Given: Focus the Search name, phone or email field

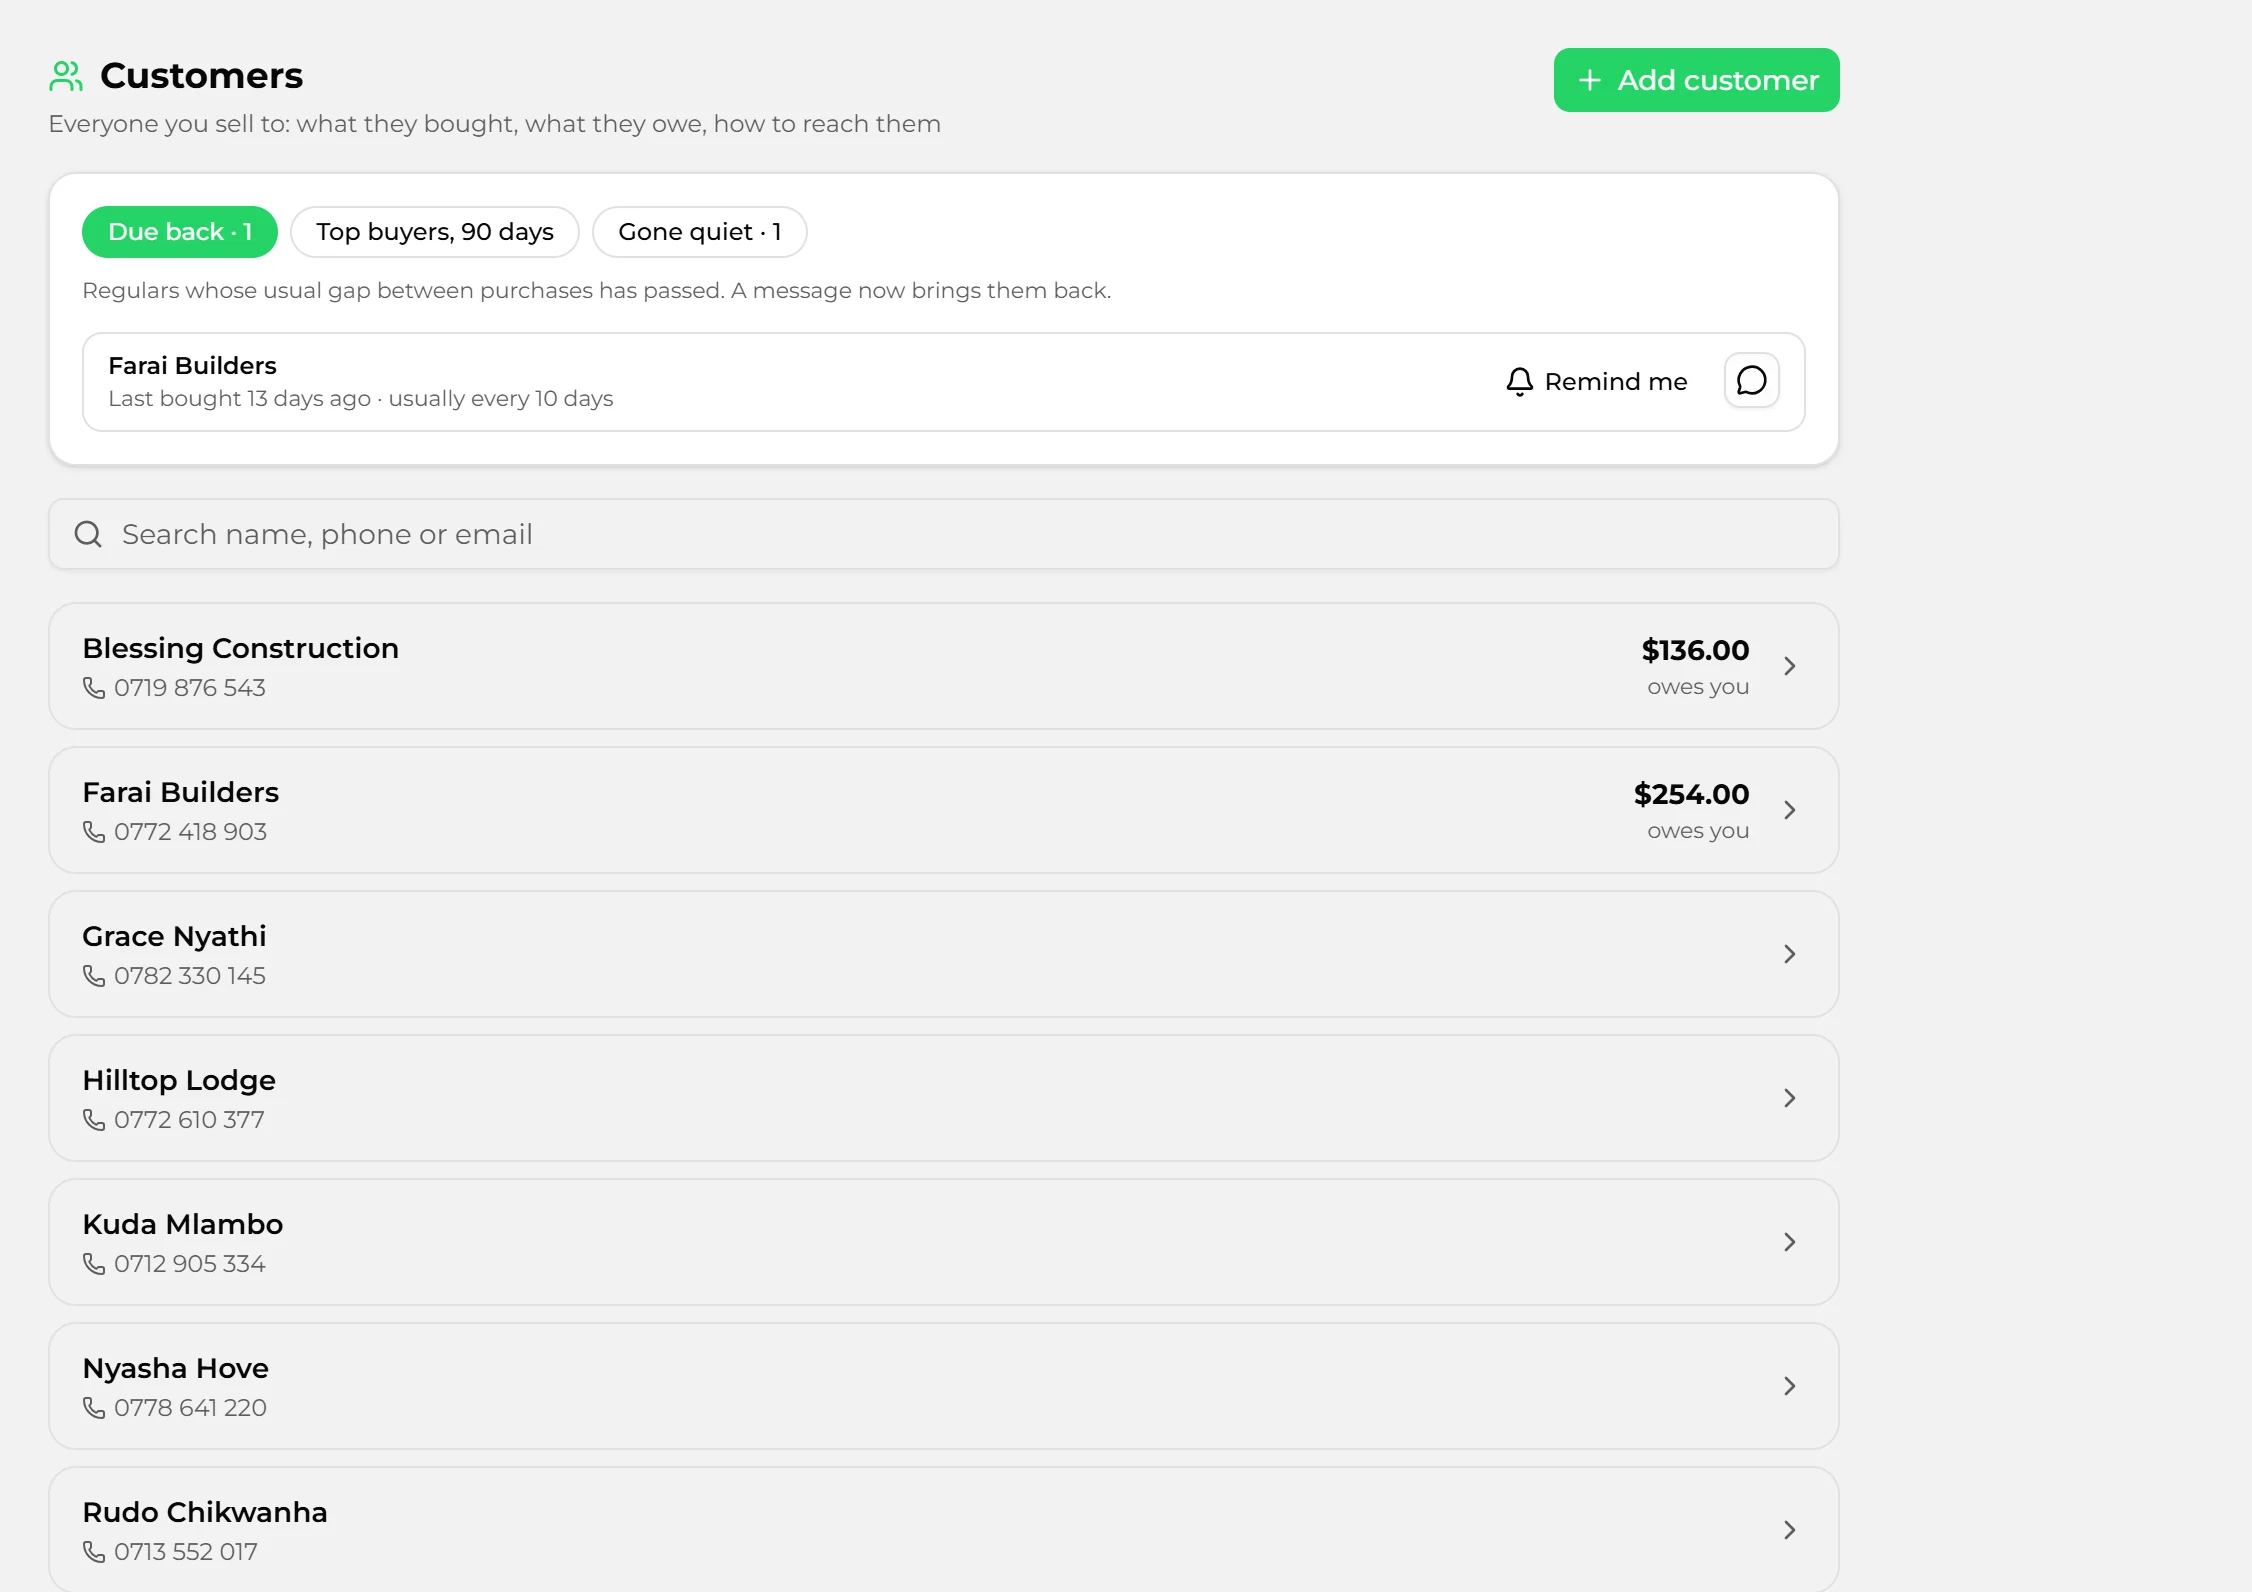Looking at the screenshot, I should [943, 534].
